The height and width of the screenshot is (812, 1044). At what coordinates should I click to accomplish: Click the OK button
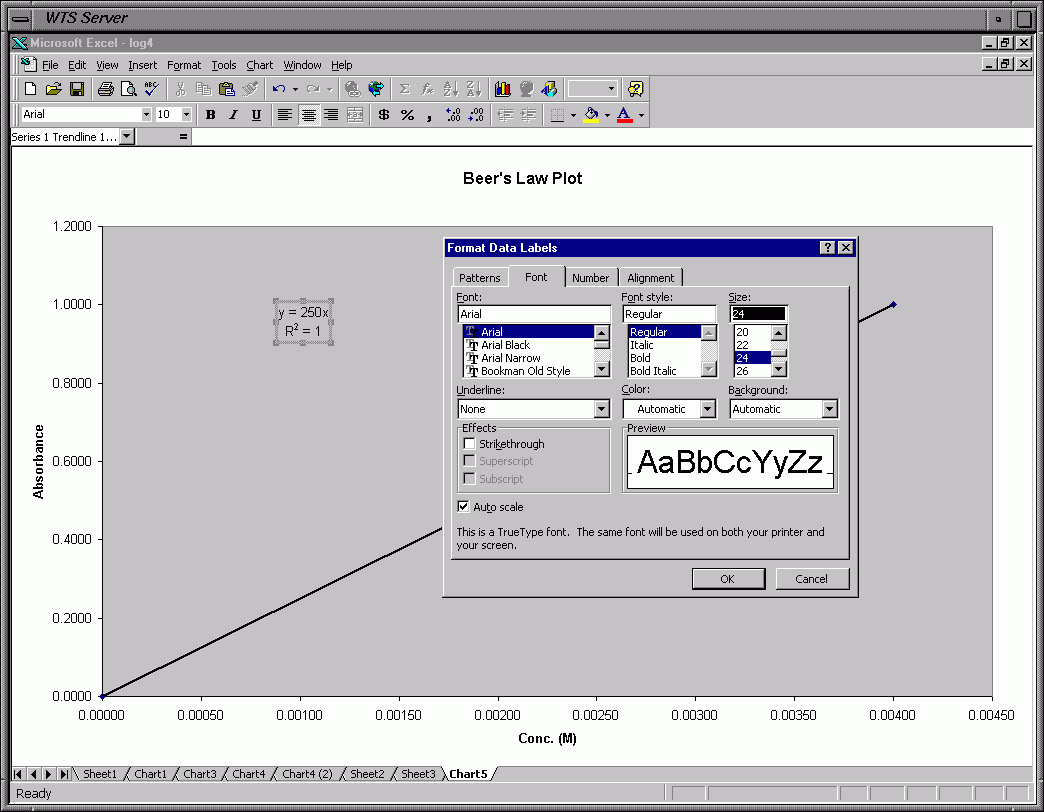click(x=727, y=579)
